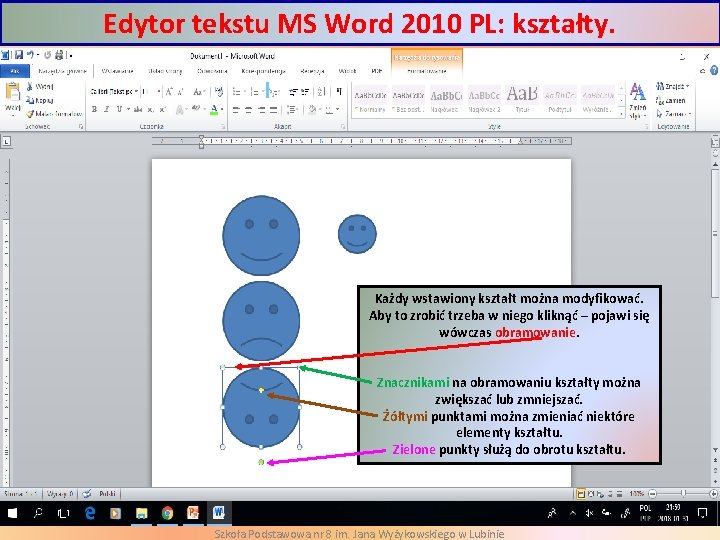Click the Paste (Wklej) clipboard icon
Image resolution: width=720 pixels, height=540 pixels.
point(12,92)
